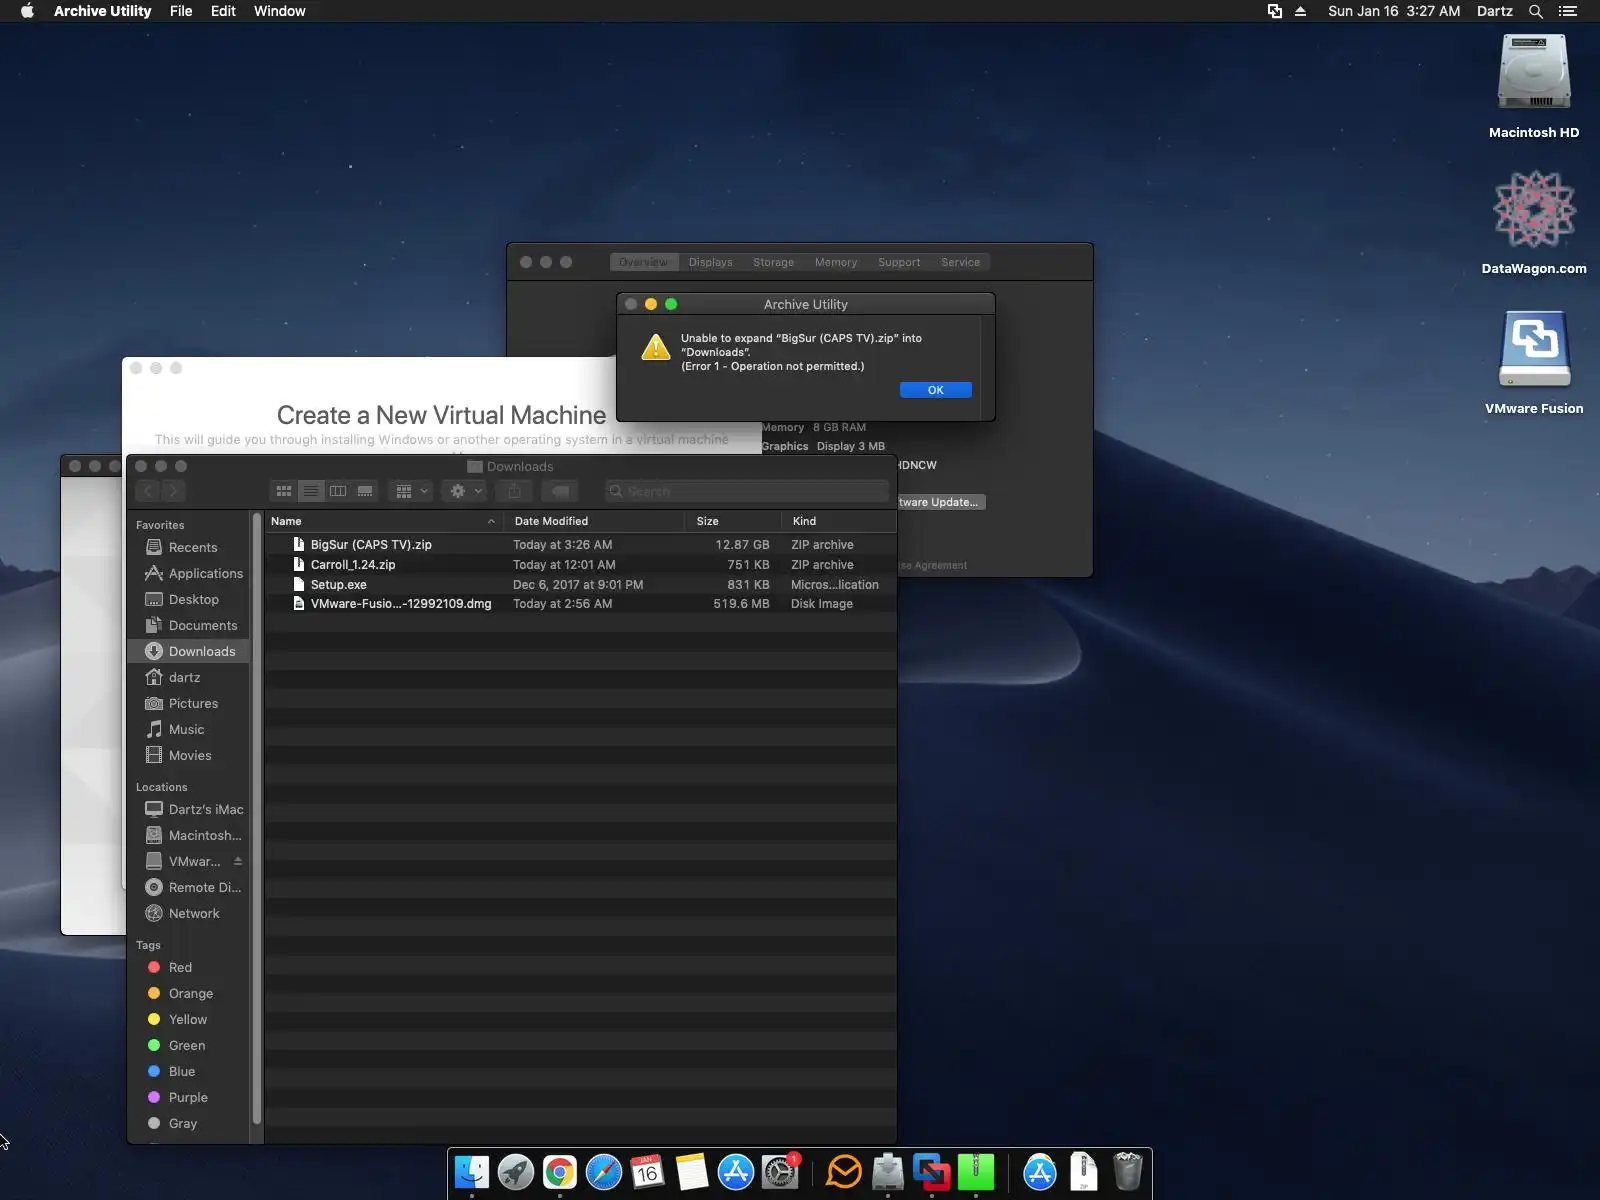Open the Finder action gear dropdown
The width and height of the screenshot is (1600, 1200).
(x=465, y=491)
